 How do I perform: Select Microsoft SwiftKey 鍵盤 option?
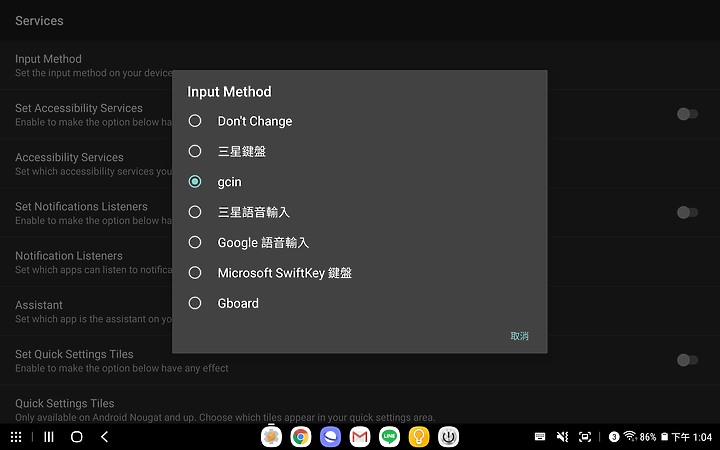tap(360, 273)
